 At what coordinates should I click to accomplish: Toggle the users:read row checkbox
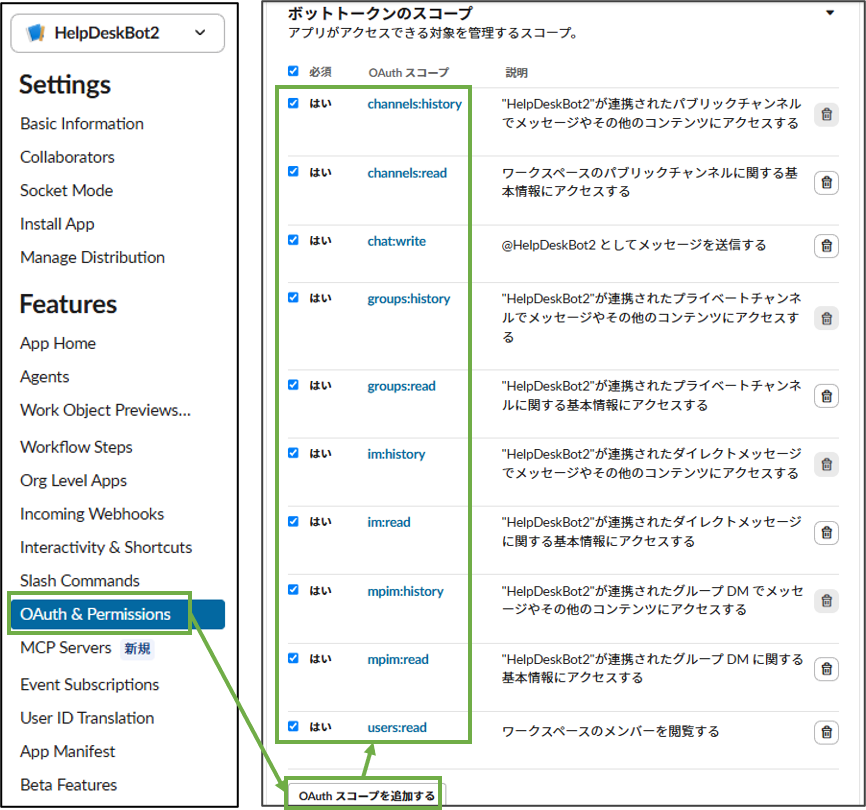pyautogui.click(x=293, y=727)
